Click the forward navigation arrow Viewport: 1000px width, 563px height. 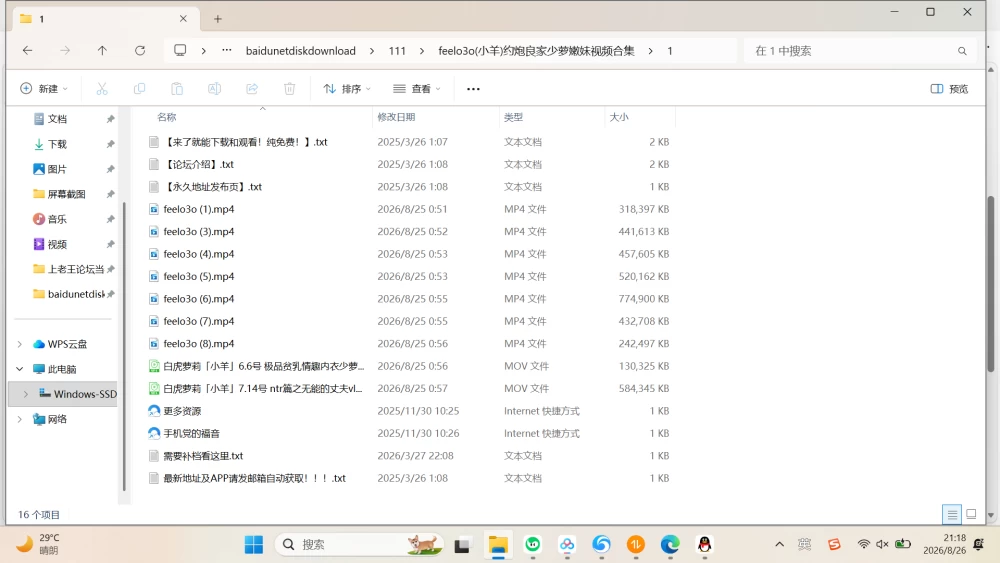tap(64, 50)
